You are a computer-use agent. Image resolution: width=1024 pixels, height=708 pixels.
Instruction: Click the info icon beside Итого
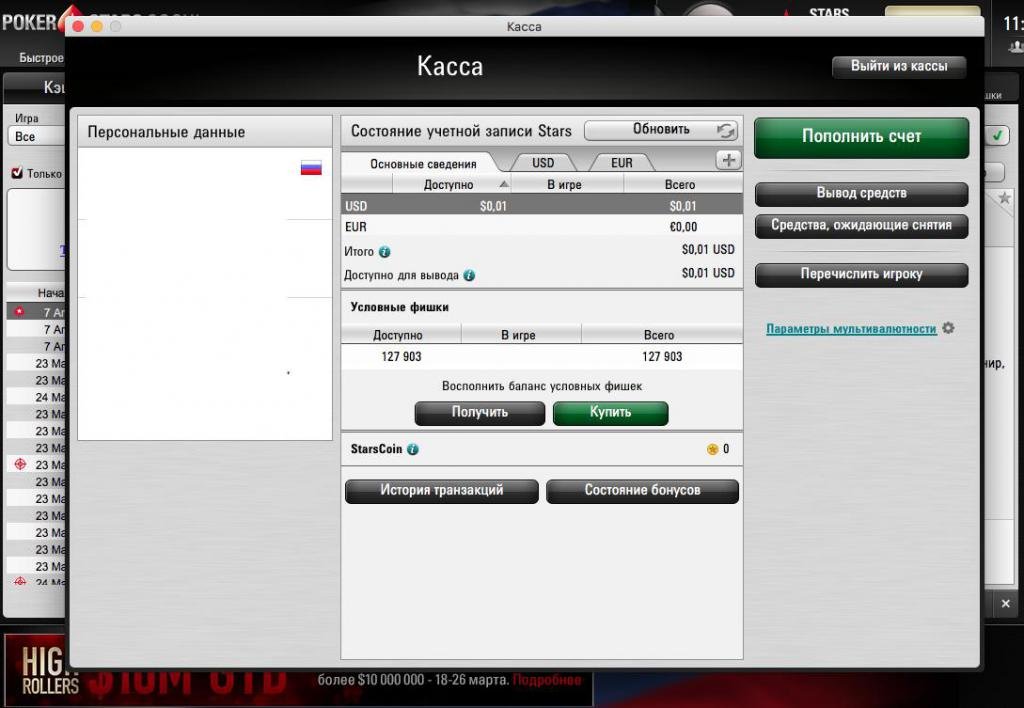click(385, 252)
